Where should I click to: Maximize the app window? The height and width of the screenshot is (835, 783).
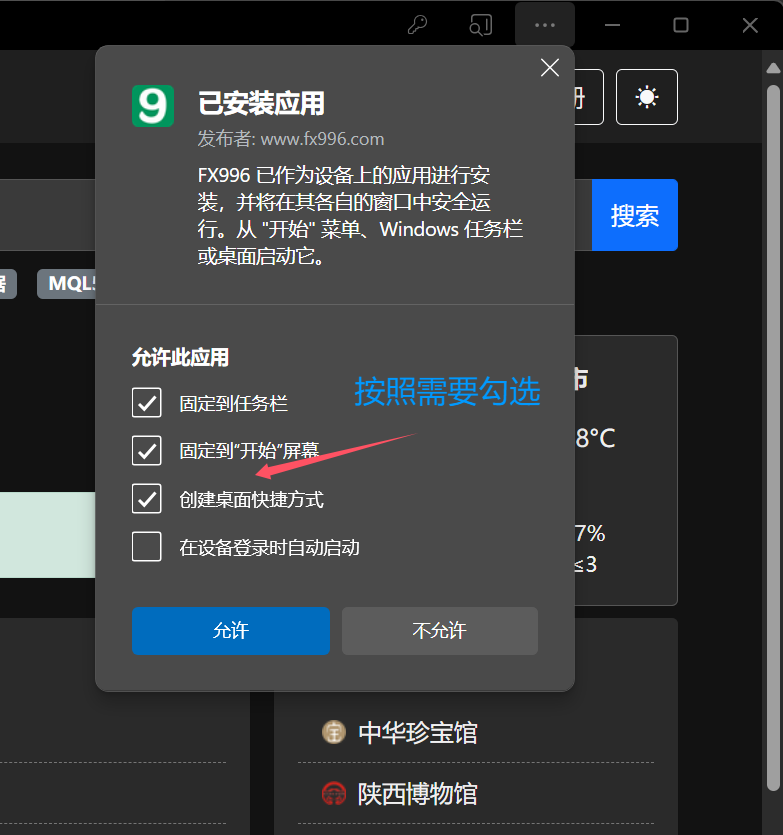click(x=681, y=25)
